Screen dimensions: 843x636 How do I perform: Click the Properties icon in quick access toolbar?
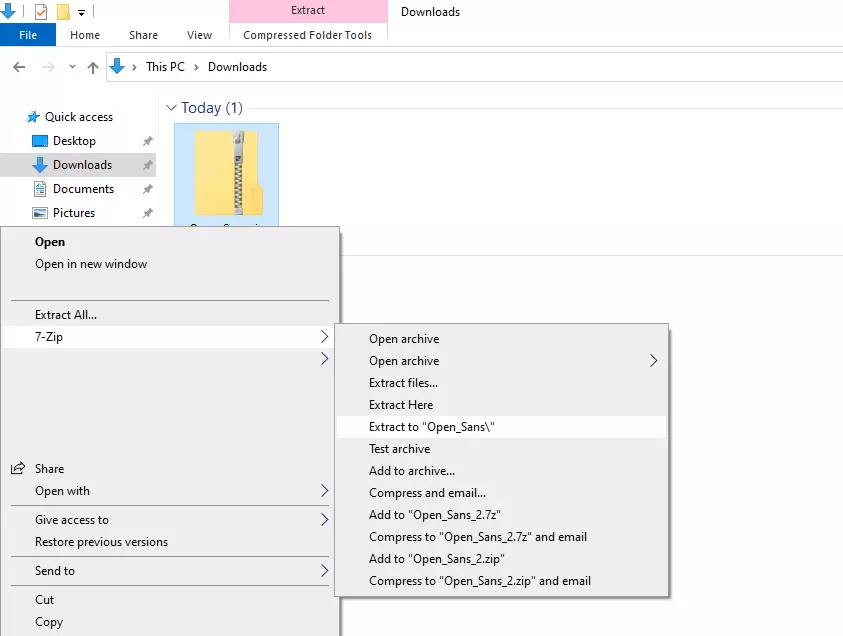click(x=41, y=12)
